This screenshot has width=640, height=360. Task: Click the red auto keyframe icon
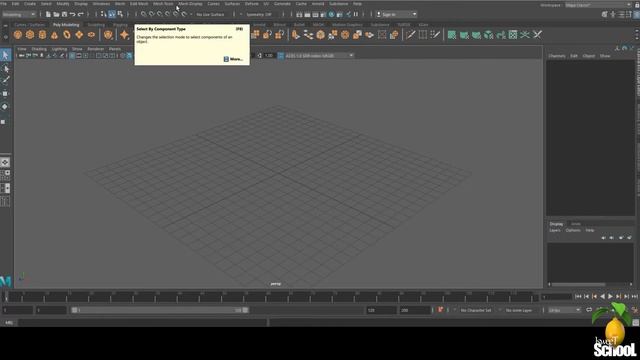coord(440,310)
